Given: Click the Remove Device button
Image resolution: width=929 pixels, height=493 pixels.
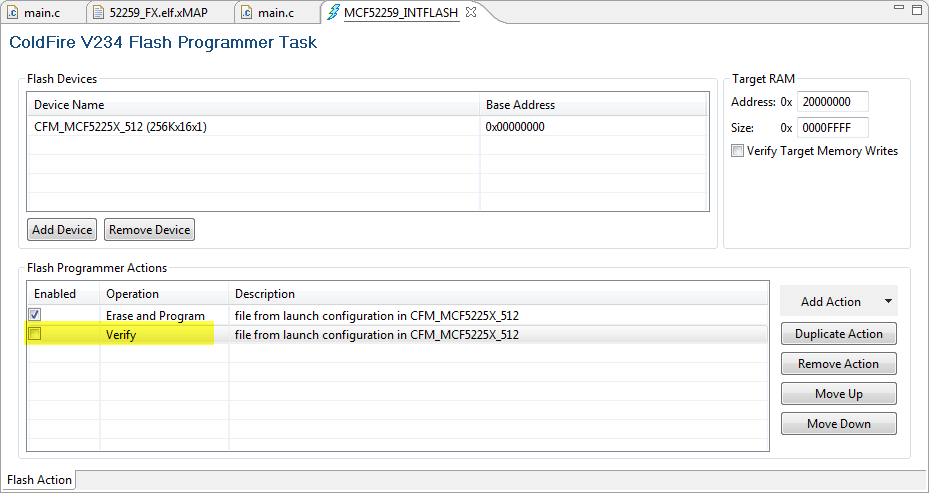Looking at the screenshot, I should [150, 230].
